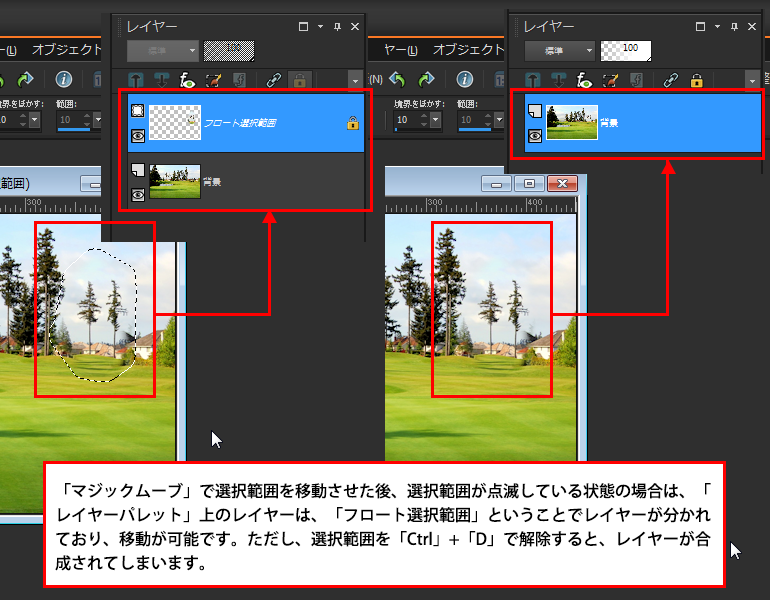Click the maximize square icon in the two-layer Layers panel header
770x600 pixels.
pos(303,27)
